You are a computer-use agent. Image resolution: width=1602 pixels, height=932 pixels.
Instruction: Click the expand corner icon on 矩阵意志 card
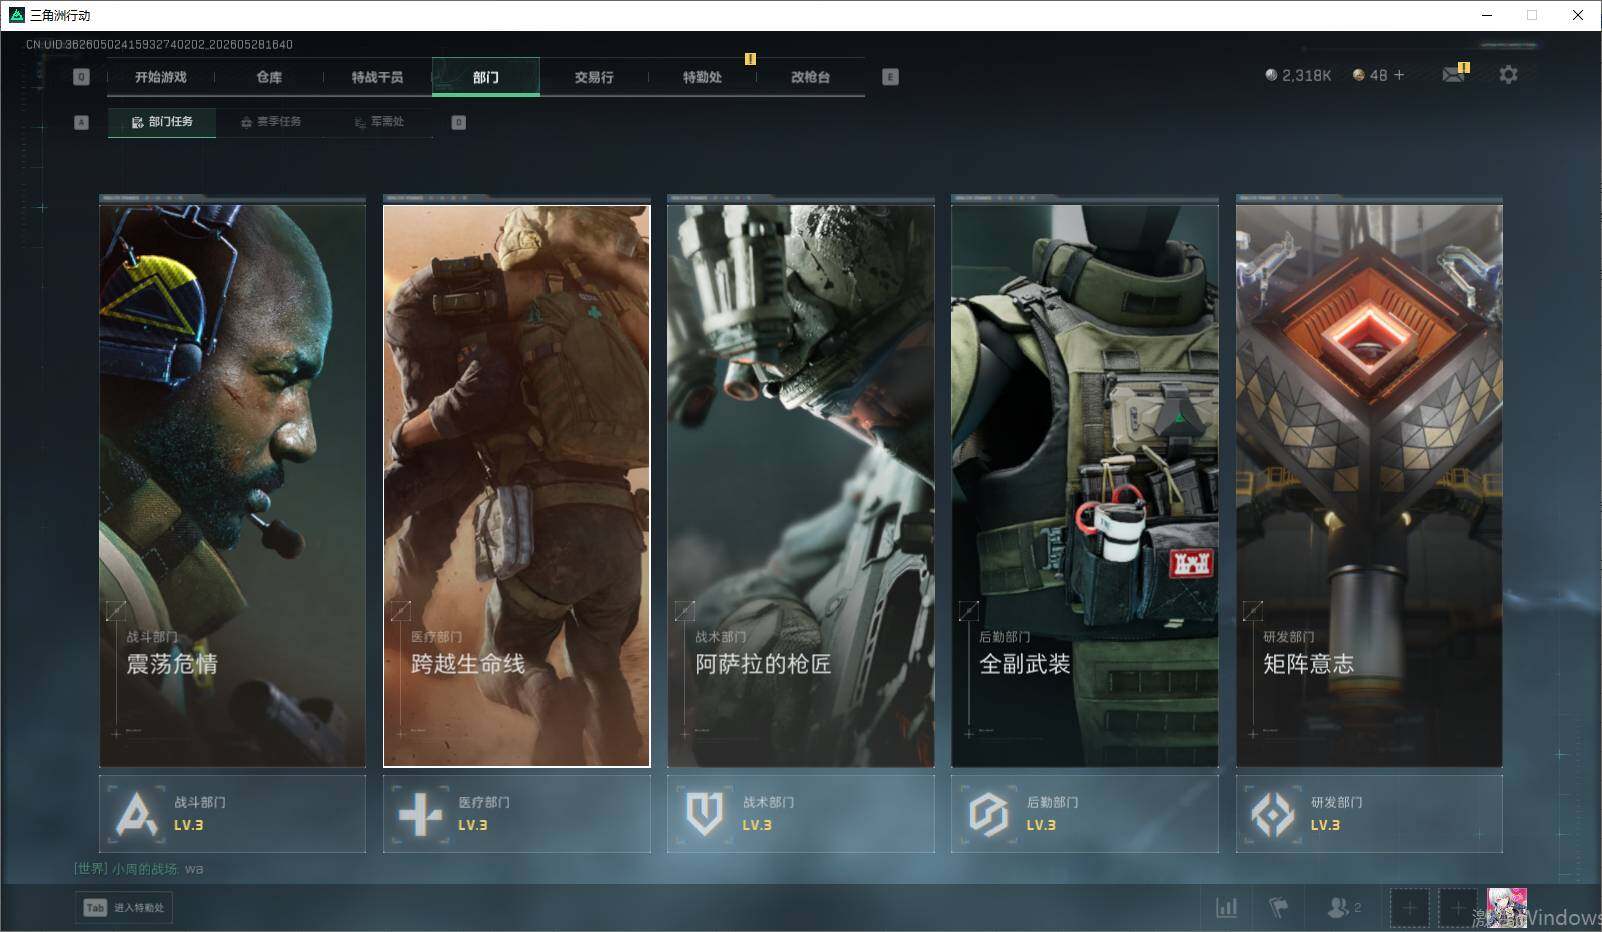tap(1252, 610)
